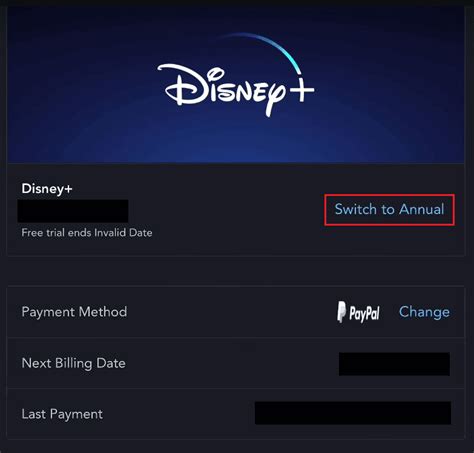The width and height of the screenshot is (474, 453).
Task: Click the plus sign in the Disney+ logo
Action: point(301,90)
